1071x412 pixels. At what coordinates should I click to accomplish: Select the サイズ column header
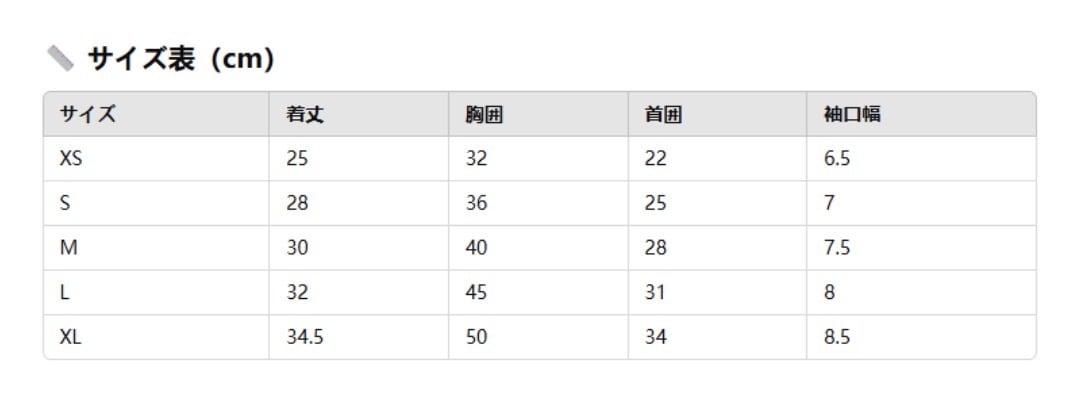coord(88,114)
